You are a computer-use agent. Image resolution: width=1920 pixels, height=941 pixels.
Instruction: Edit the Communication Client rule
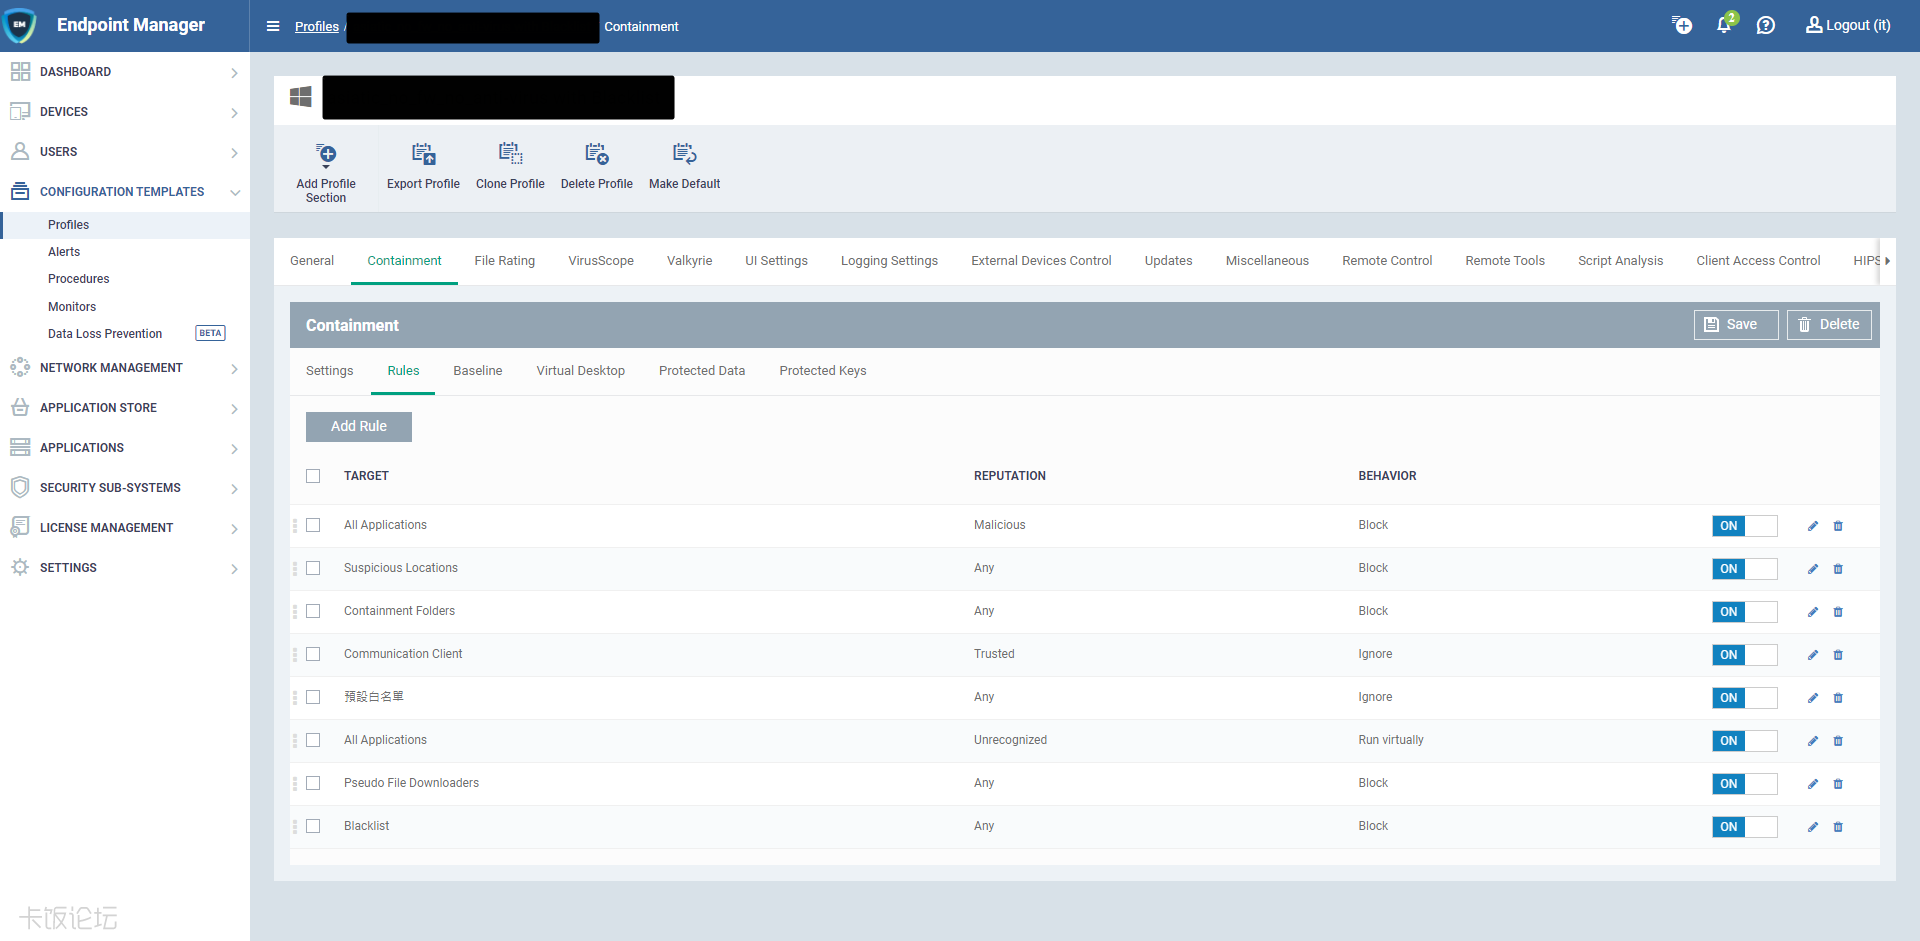[1813, 655]
